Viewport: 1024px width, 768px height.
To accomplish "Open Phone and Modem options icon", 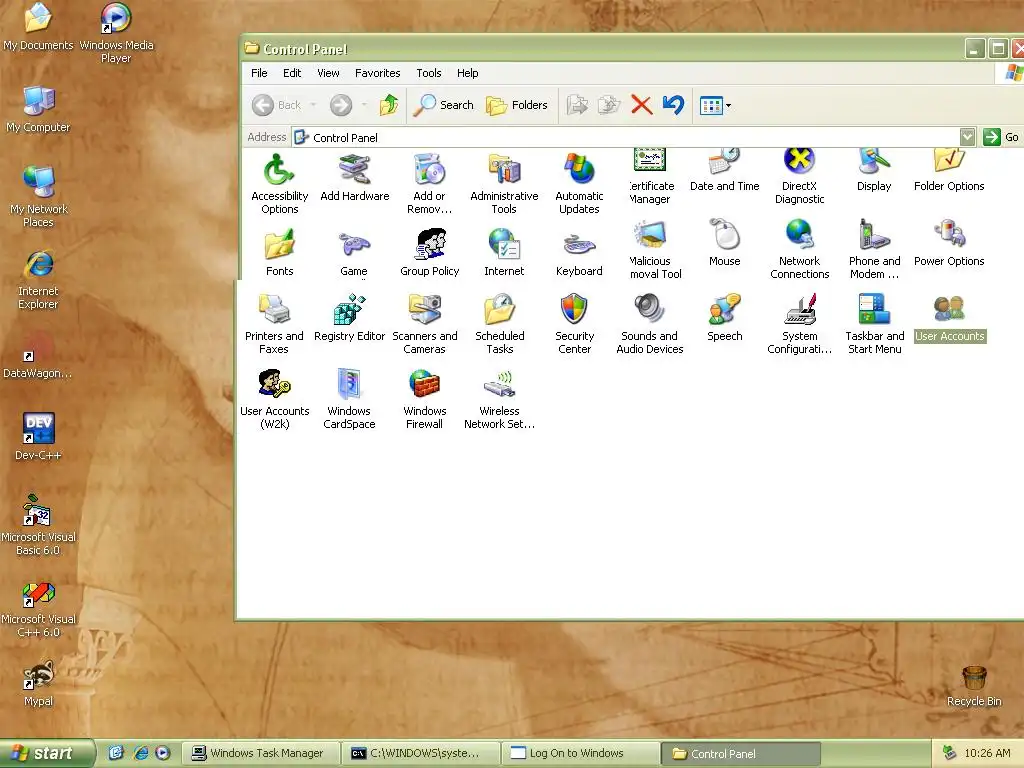I will 874,249.
